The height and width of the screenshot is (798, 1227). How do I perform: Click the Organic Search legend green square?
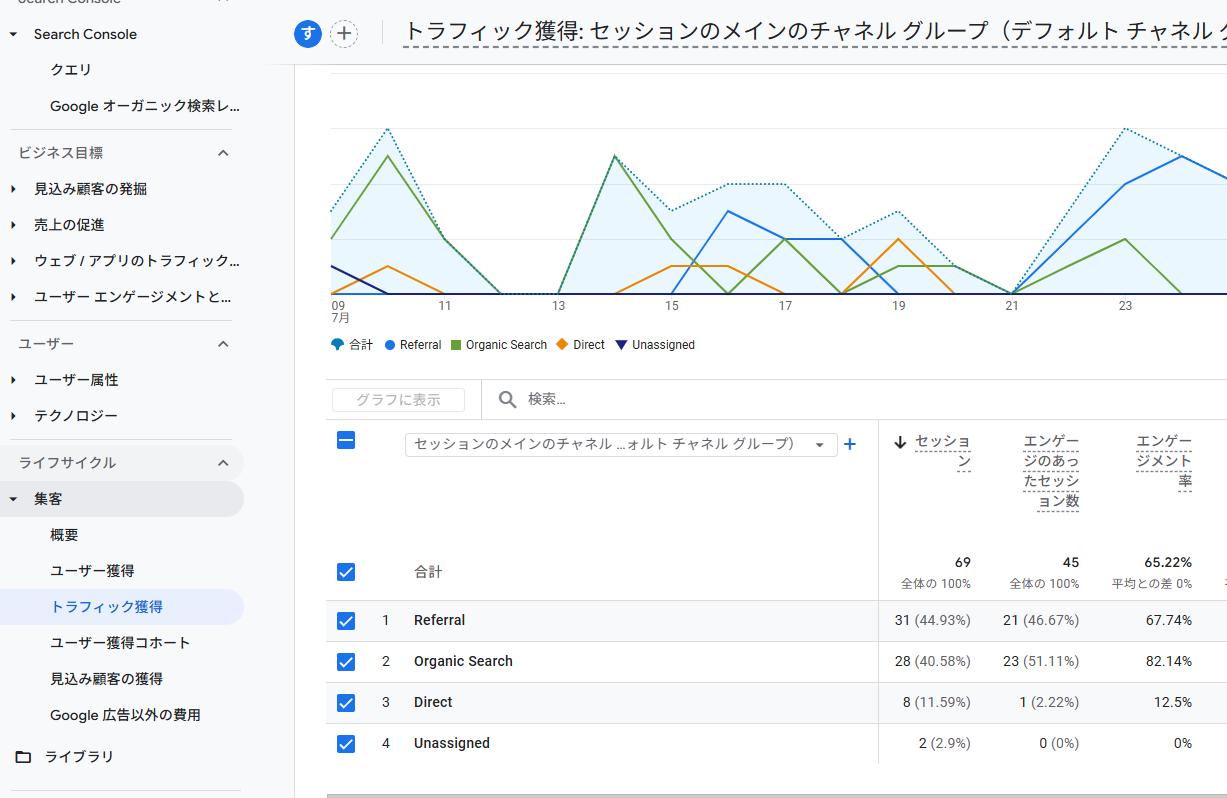pyautogui.click(x=457, y=345)
